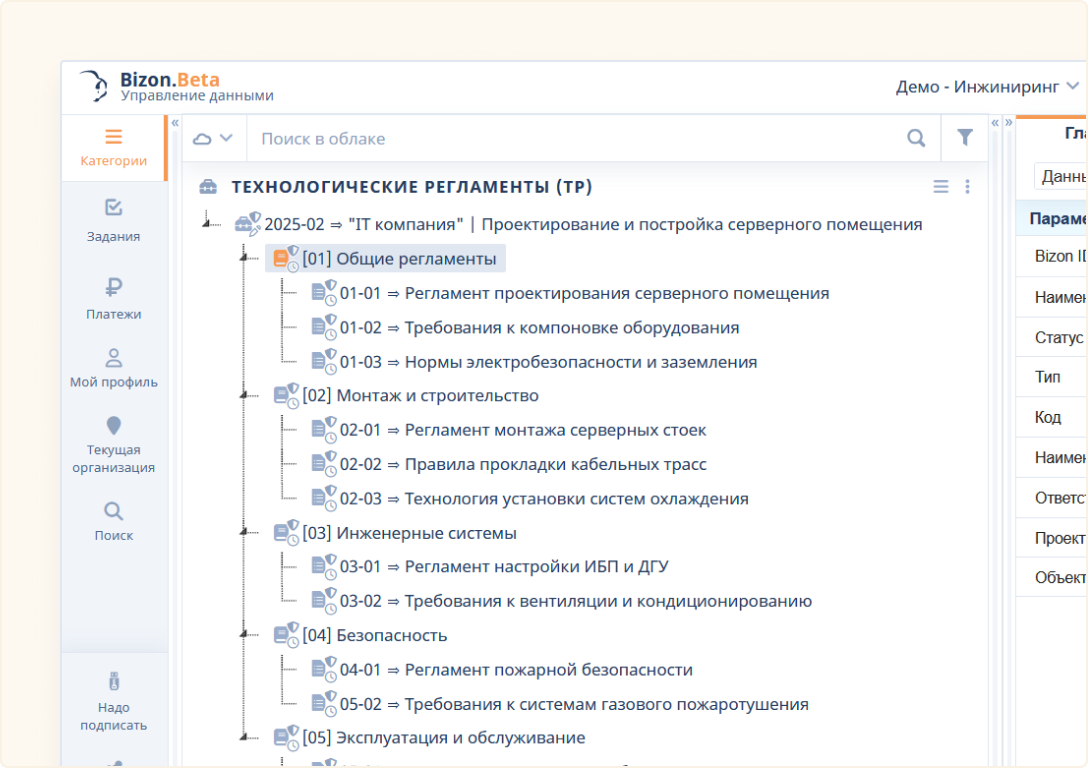This screenshot has width=1088, height=768.
Task: Open the three-dot menu near tree header
Action: point(966,186)
